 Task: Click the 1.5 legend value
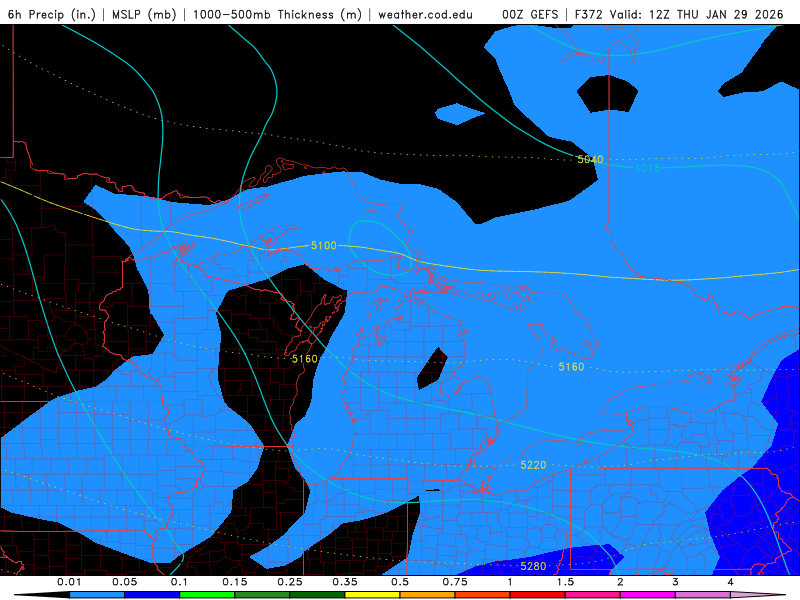[565, 582]
